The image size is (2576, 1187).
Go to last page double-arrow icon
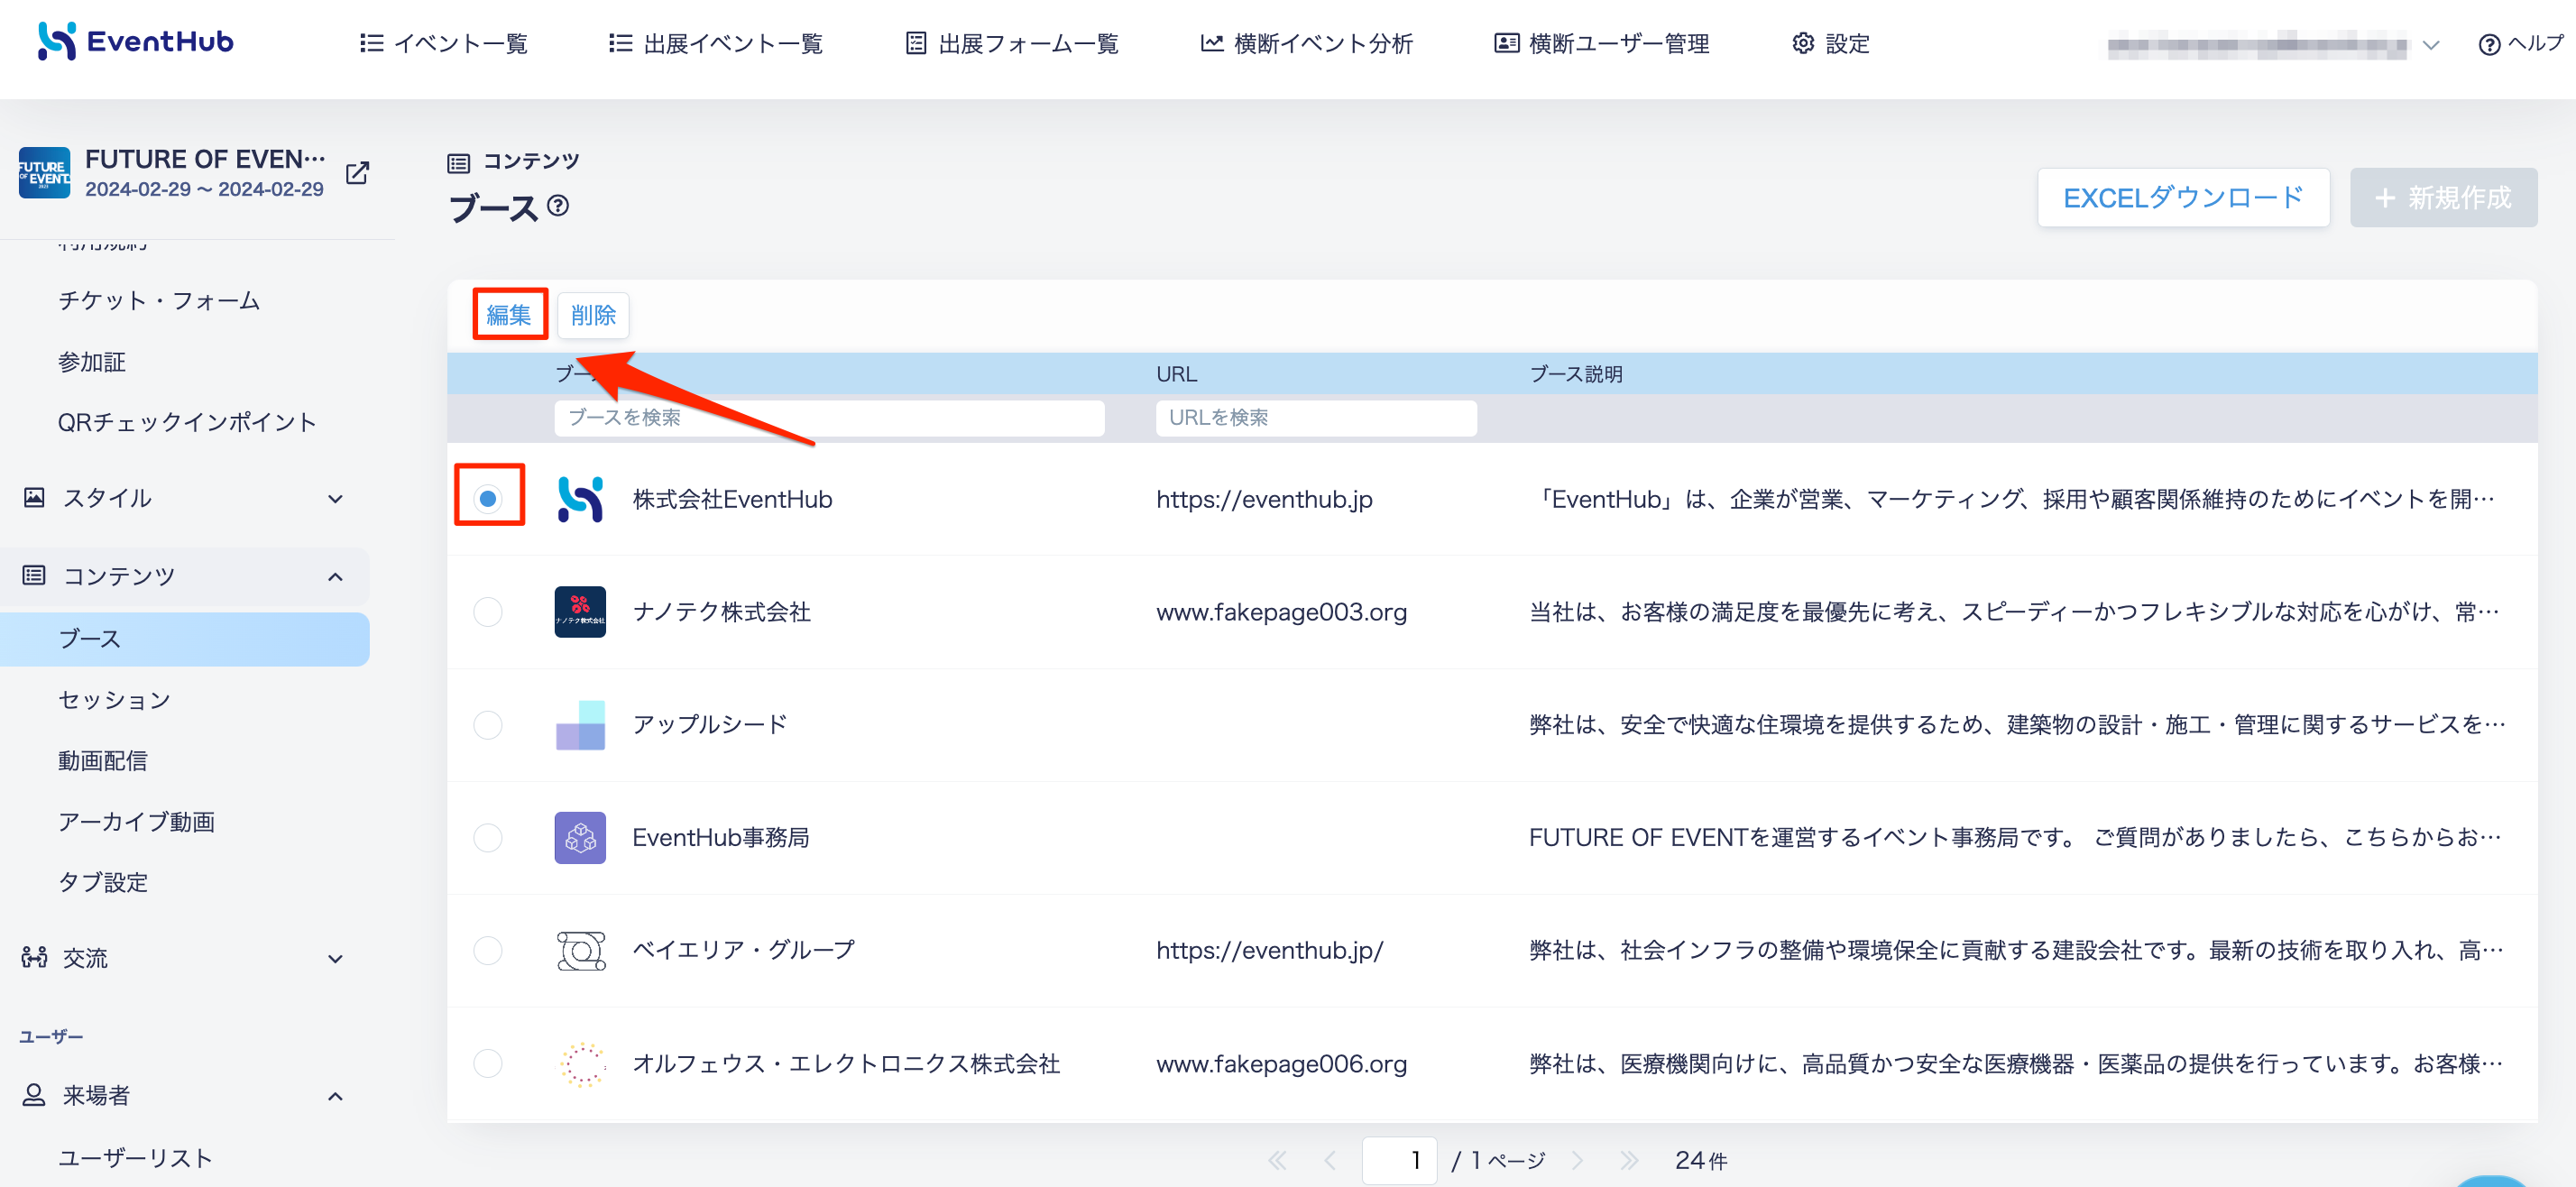[1629, 1160]
